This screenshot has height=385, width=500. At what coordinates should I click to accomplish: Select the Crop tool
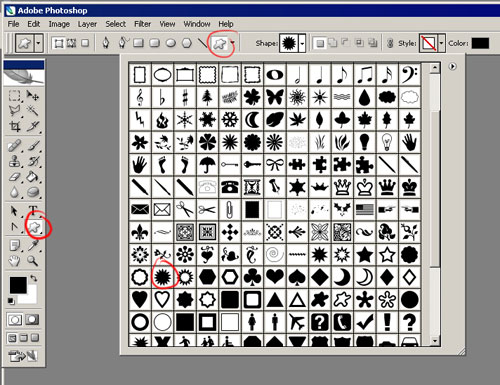pos(15,126)
